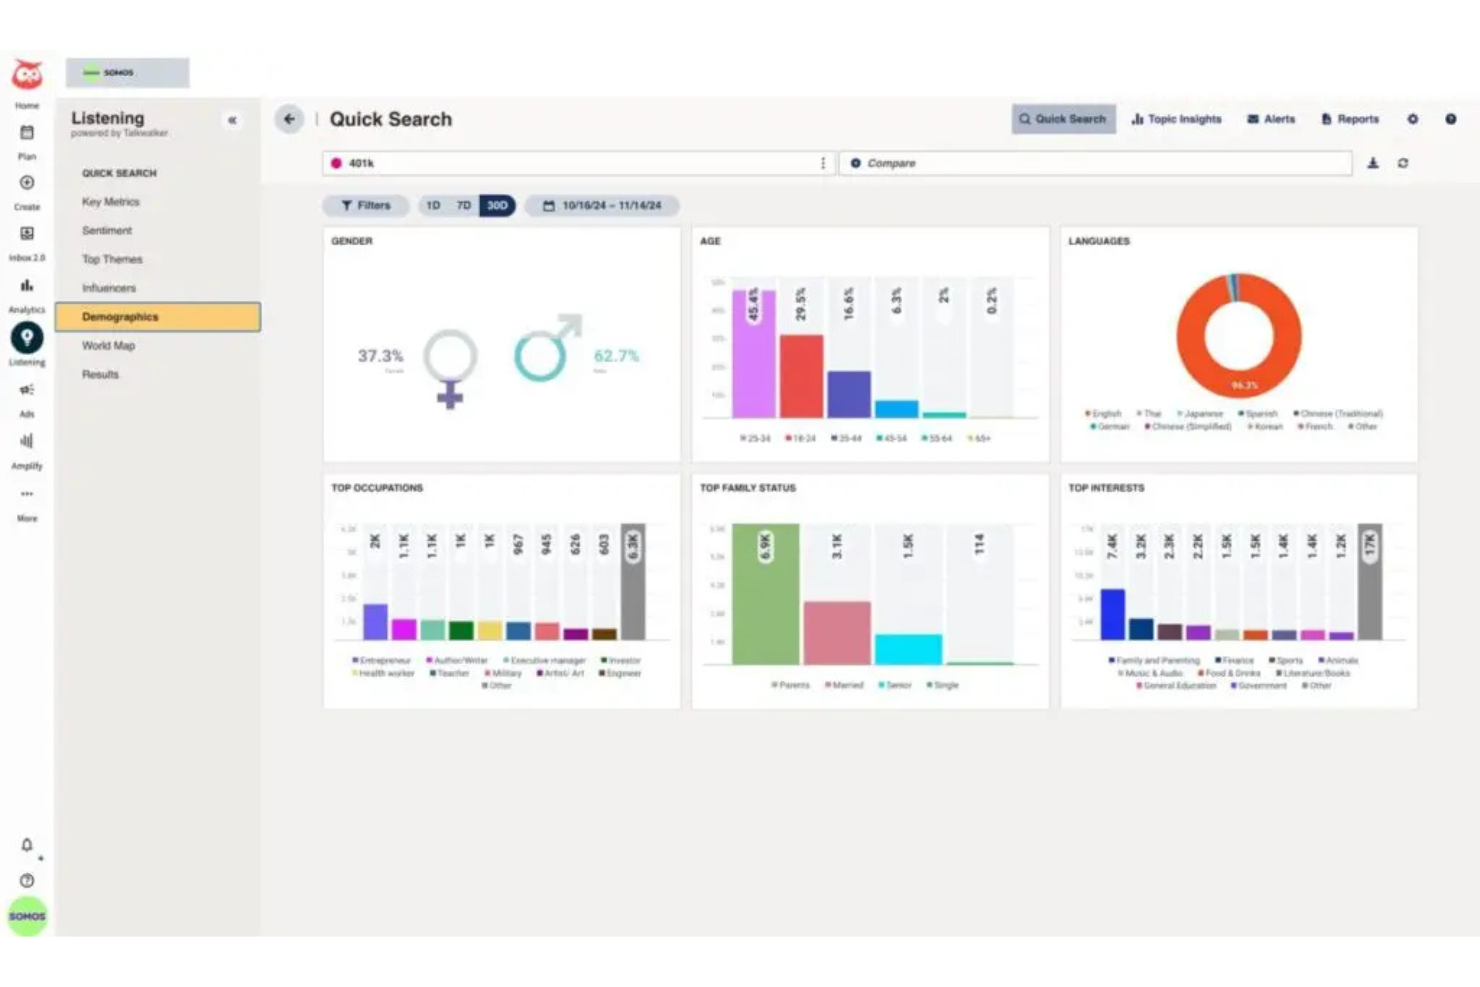
Task: Click the 29.5% red age bar
Action: (x=801, y=376)
